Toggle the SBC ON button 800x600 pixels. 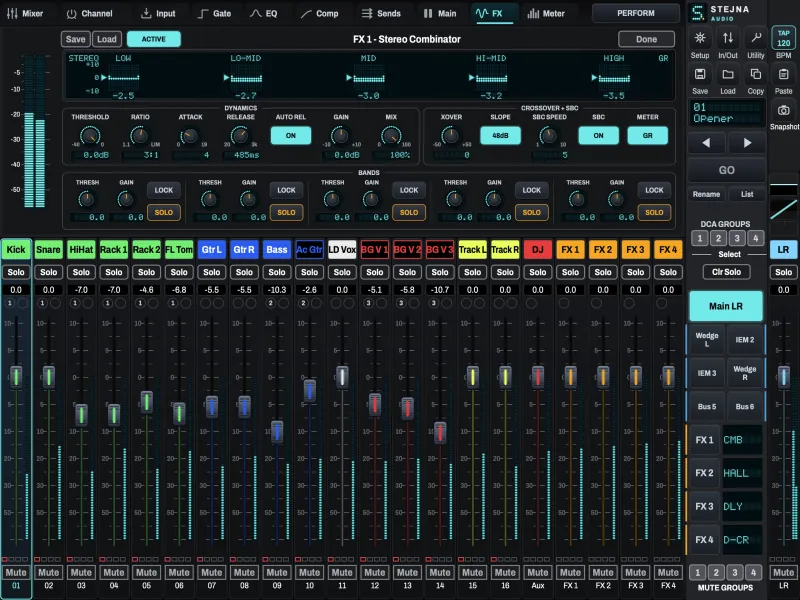click(x=598, y=136)
